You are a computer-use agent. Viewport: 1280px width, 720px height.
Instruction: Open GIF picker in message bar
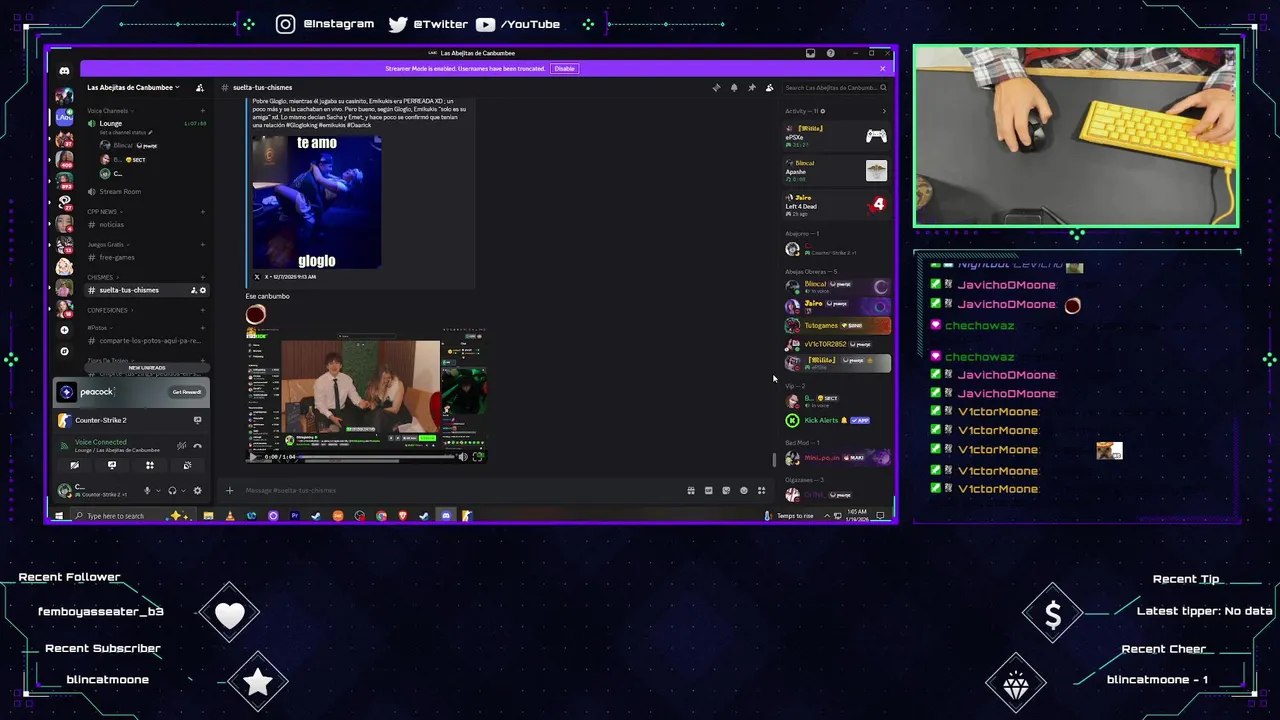(x=708, y=490)
